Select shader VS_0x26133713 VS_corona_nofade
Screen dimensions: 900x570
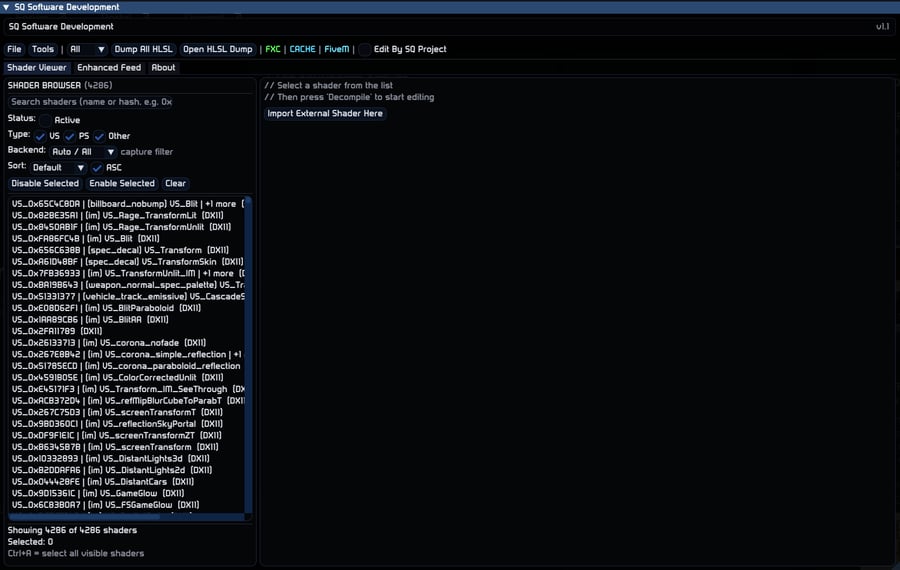click(x=127, y=343)
